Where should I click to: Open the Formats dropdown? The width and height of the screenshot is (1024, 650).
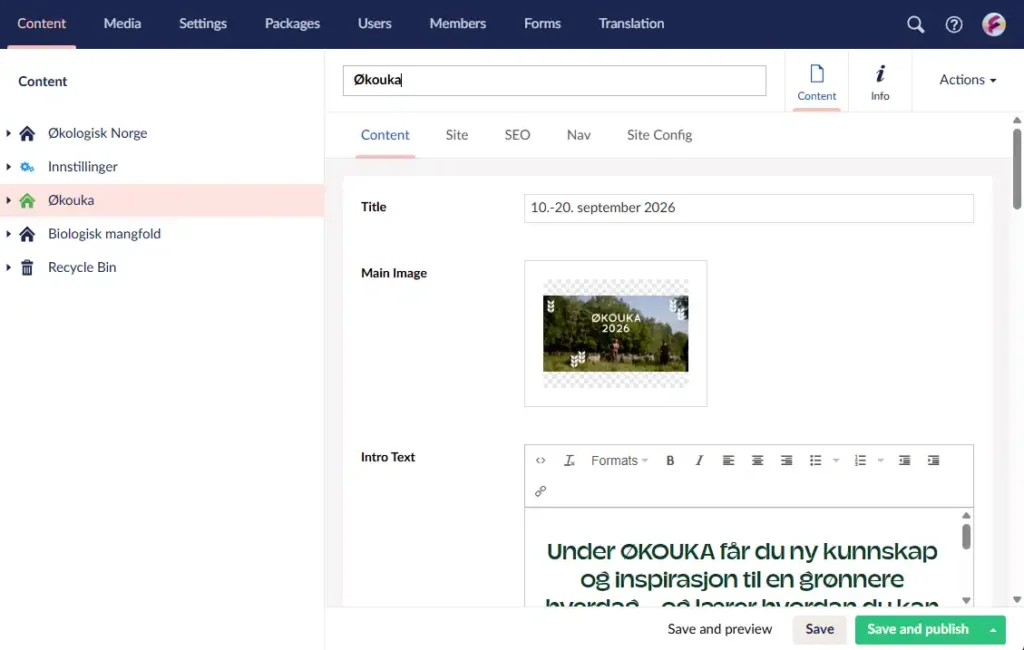coord(619,461)
